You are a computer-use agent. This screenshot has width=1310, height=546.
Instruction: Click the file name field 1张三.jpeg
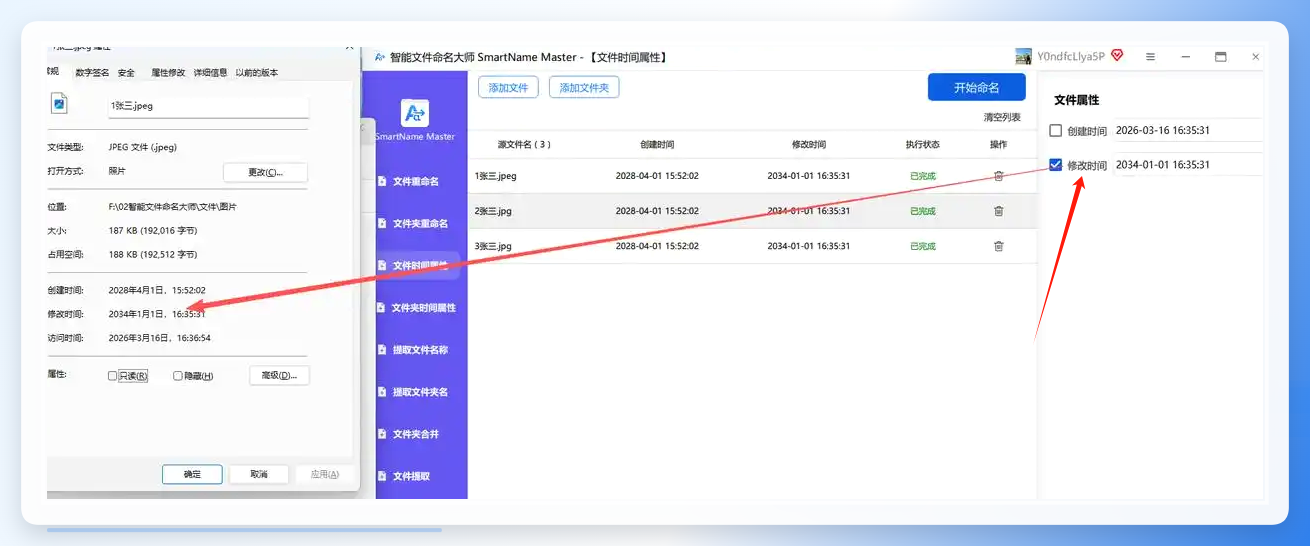pyautogui.click(x=208, y=105)
